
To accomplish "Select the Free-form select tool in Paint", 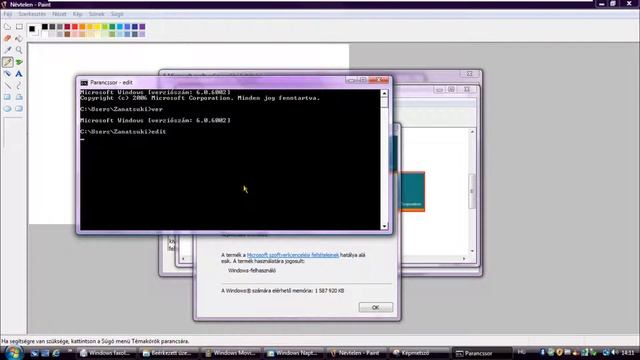I will pyautogui.click(x=7, y=27).
